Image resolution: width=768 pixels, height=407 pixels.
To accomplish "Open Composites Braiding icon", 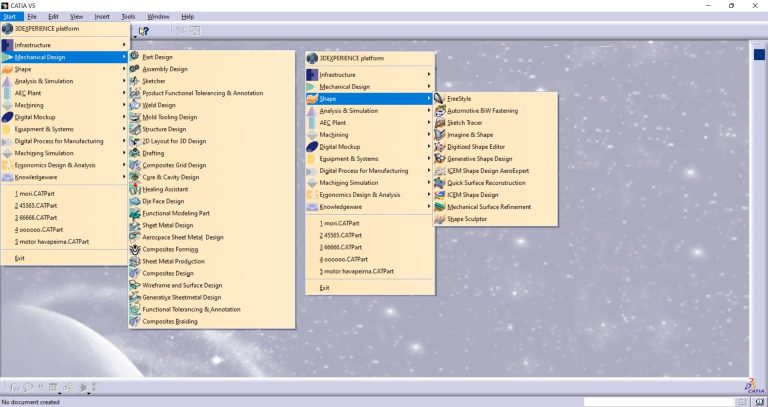I will pos(135,321).
